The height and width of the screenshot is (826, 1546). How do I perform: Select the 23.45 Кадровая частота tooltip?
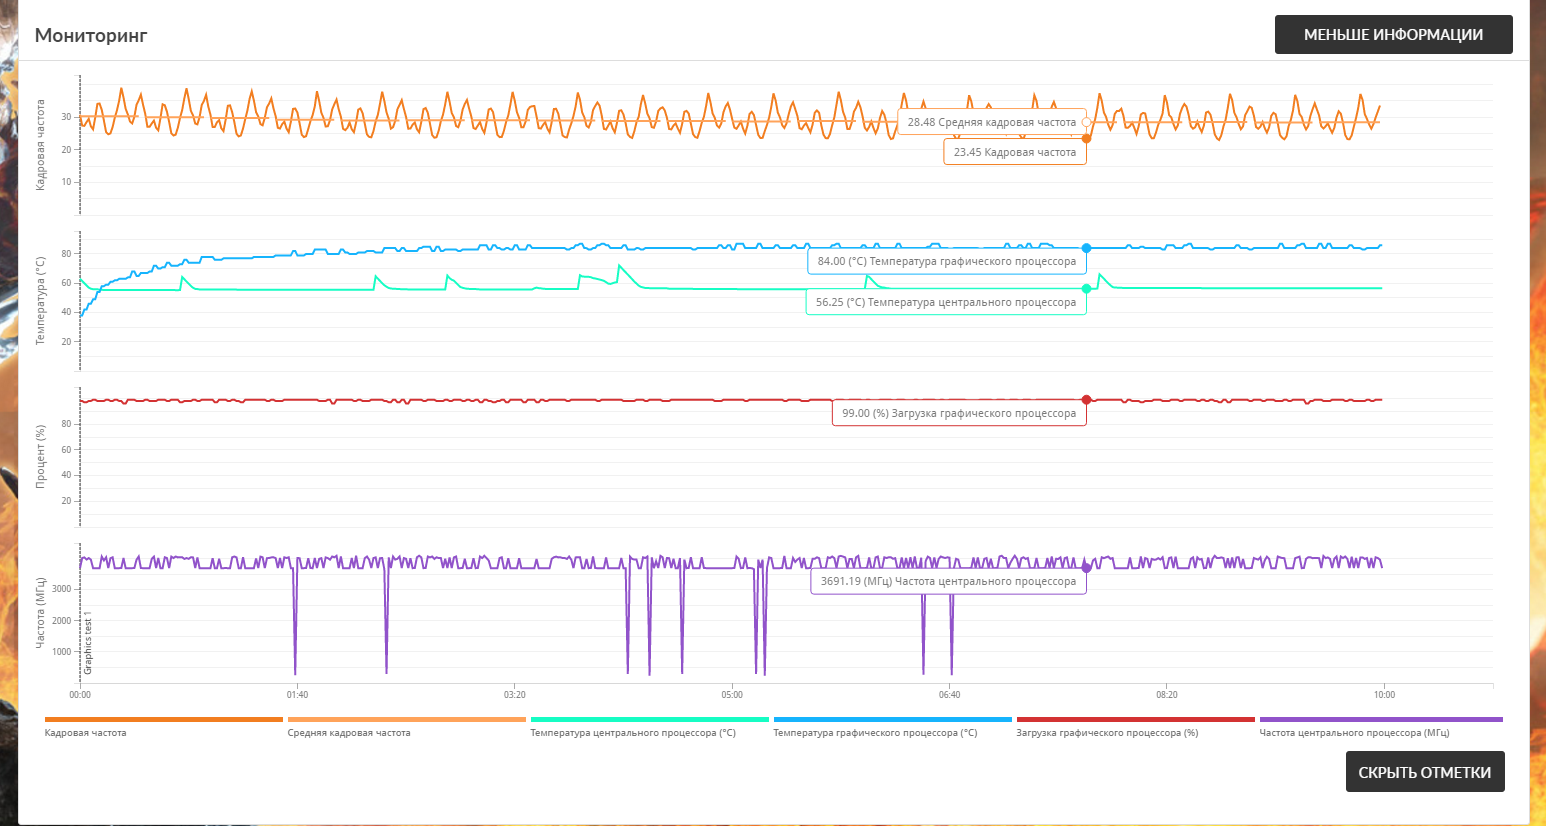coord(1015,152)
